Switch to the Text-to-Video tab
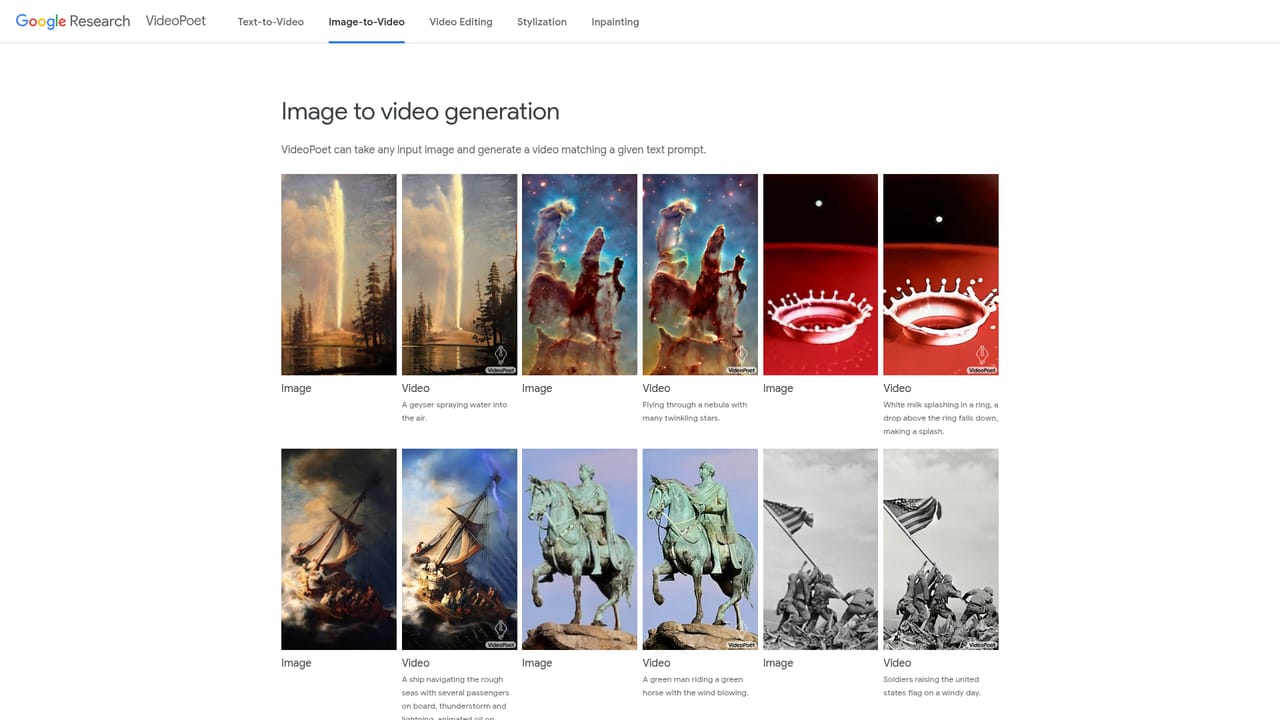The height and width of the screenshot is (720, 1280). point(271,22)
